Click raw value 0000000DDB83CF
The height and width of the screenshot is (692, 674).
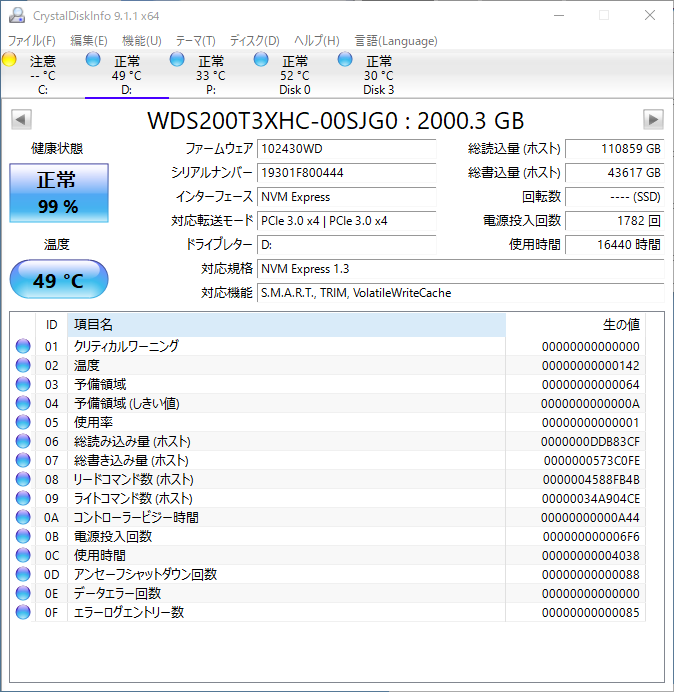click(590, 441)
